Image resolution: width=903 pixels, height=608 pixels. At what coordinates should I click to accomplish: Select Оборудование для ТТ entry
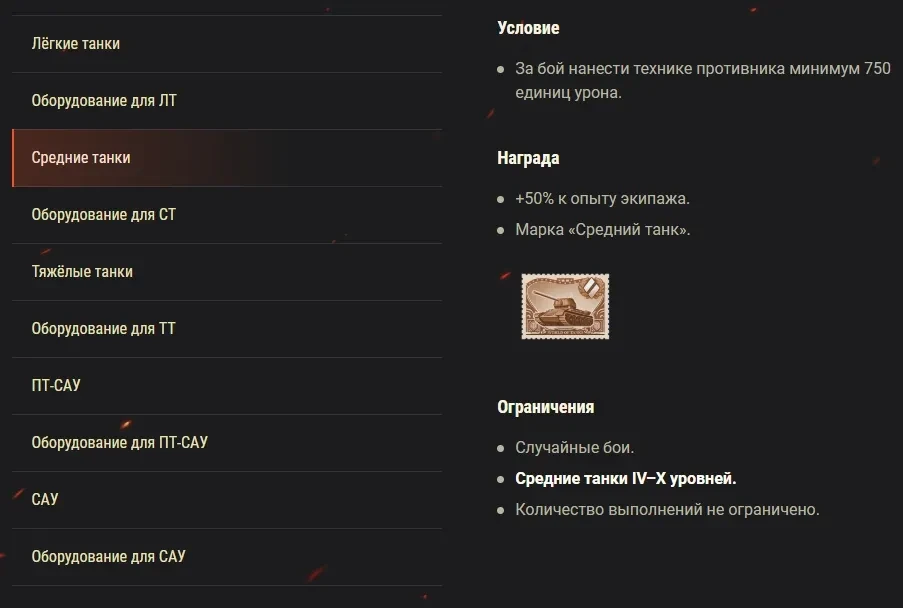click(104, 329)
